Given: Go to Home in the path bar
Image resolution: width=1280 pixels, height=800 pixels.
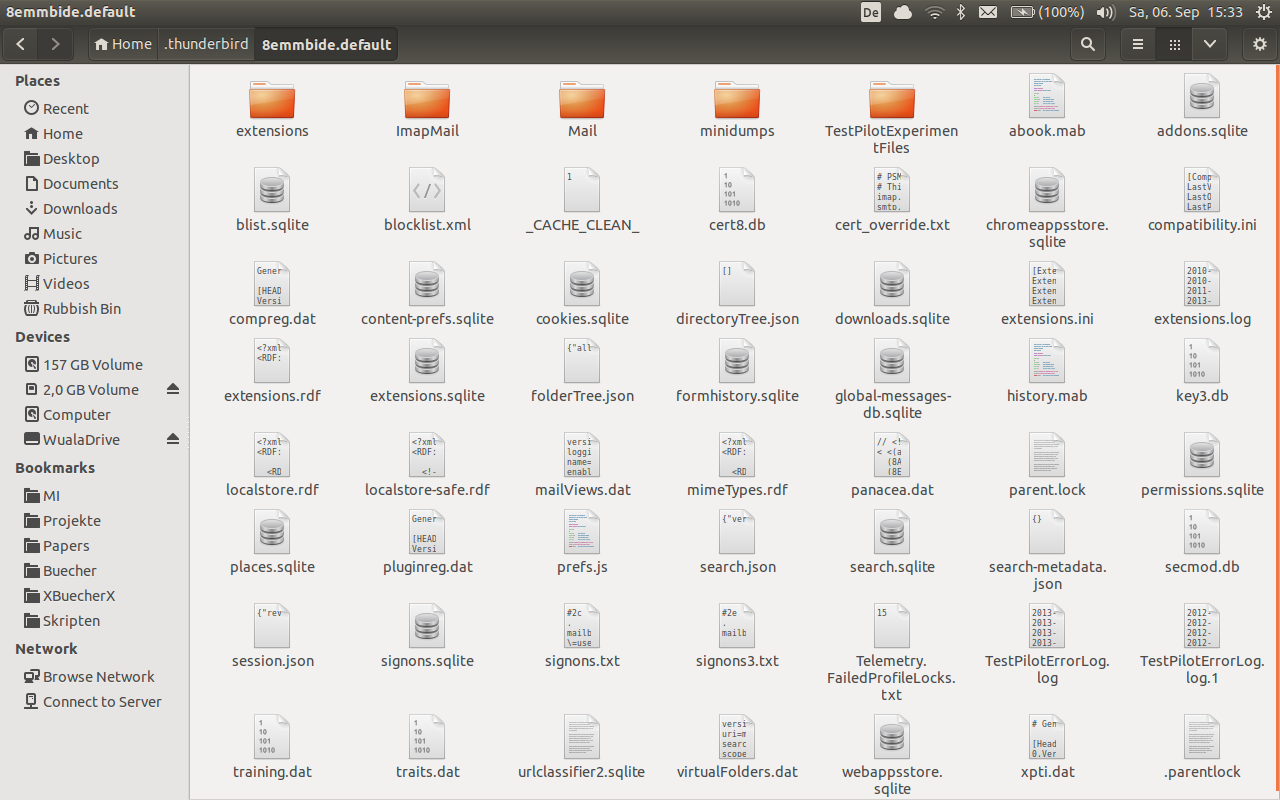Looking at the screenshot, I should click(x=124, y=44).
